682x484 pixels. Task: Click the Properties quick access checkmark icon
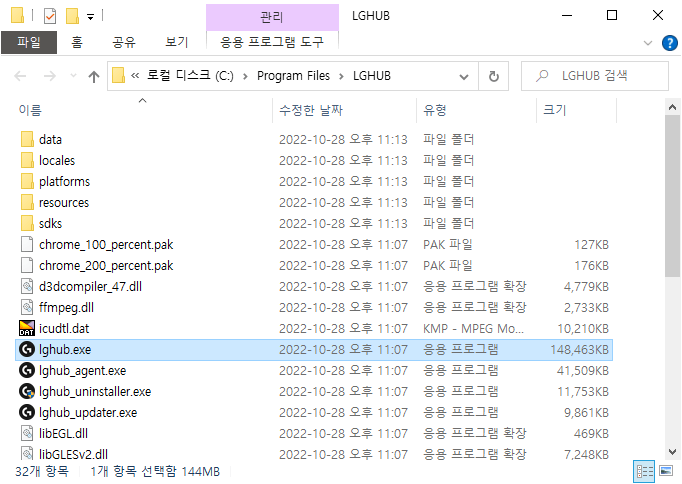tap(50, 17)
